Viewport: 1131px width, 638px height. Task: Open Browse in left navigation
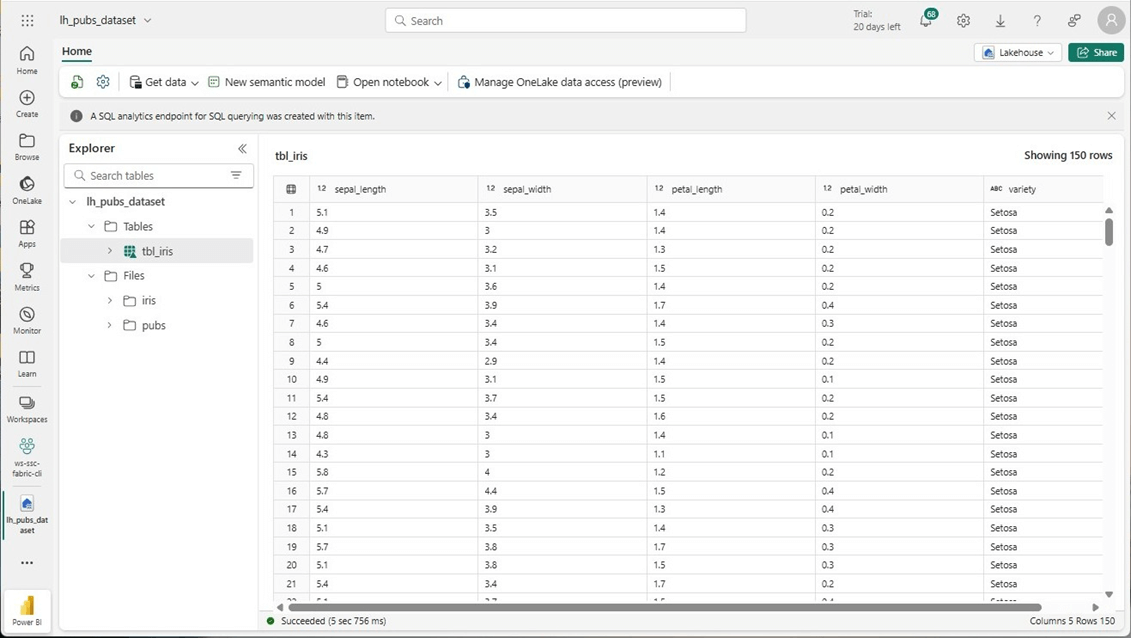point(27,147)
